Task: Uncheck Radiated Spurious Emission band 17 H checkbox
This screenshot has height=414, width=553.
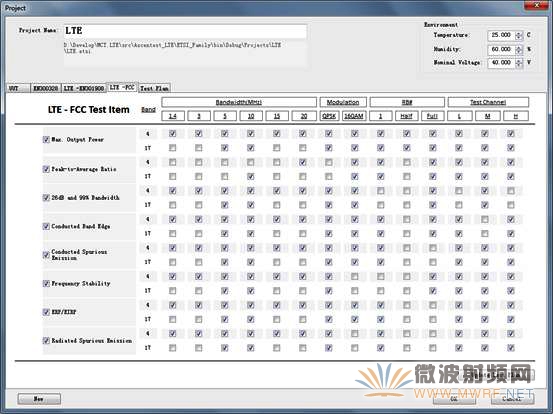Action: [511, 348]
